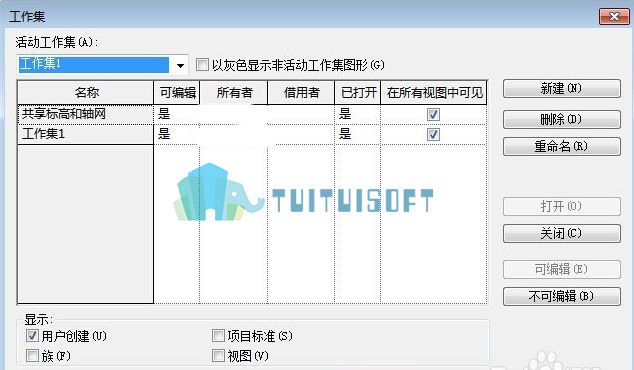Click the 在所有视图中可见 column header
Viewport: 634px width, 370px height.
(x=434, y=93)
